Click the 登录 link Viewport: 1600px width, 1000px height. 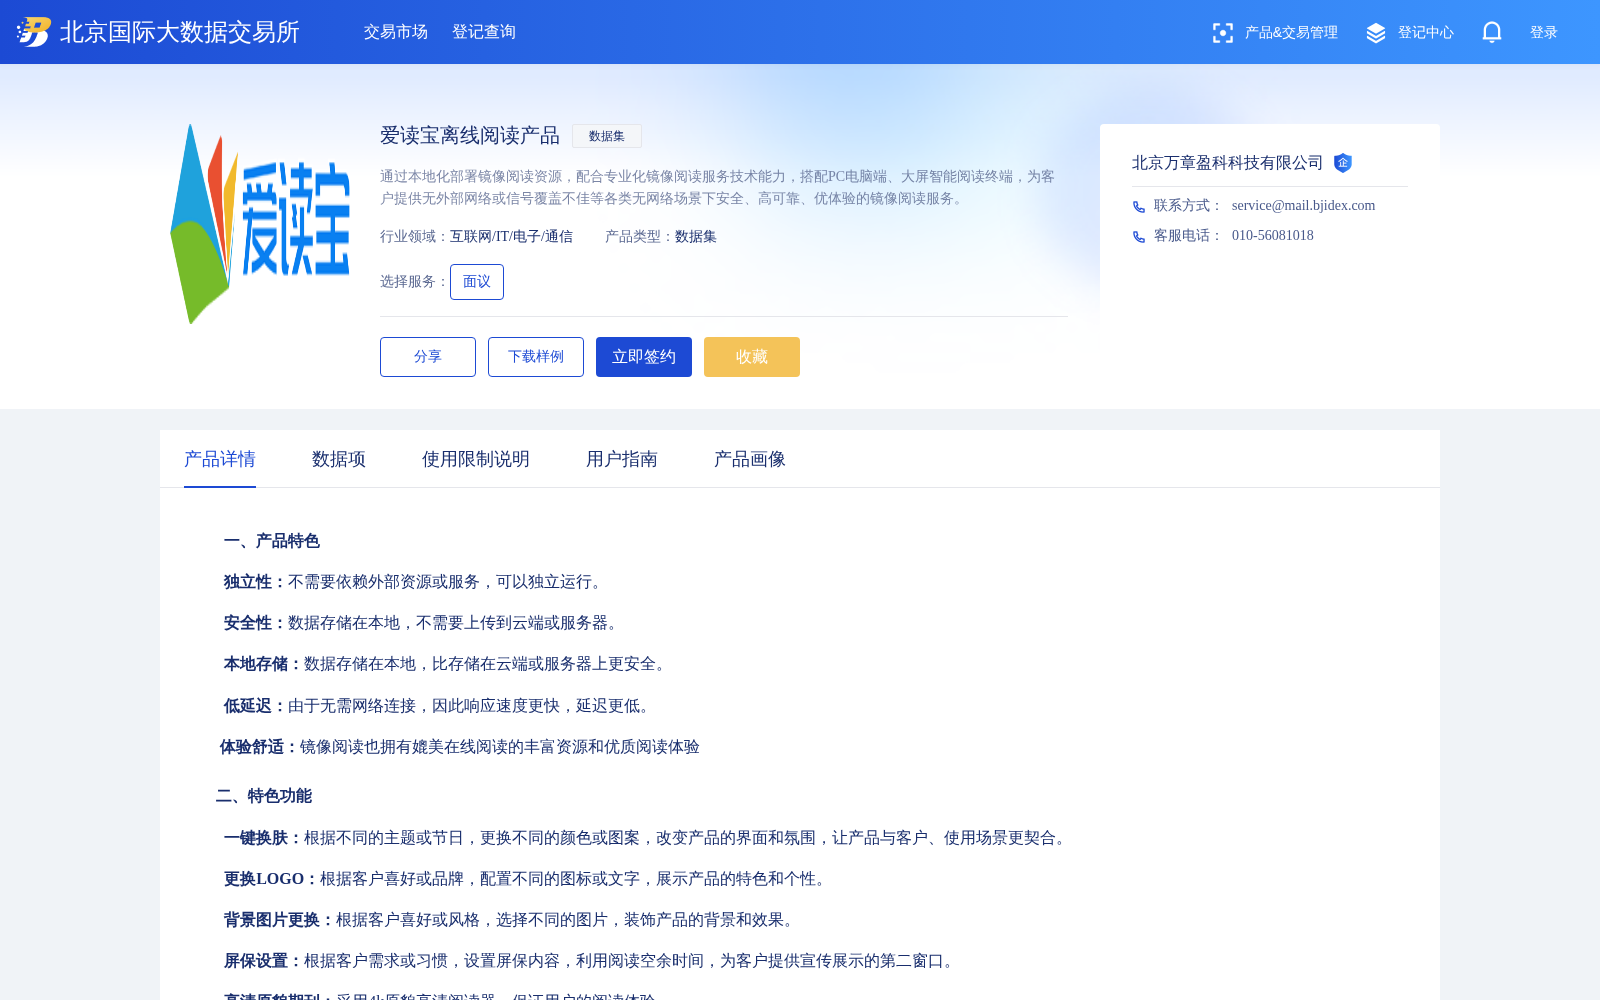(x=1544, y=33)
